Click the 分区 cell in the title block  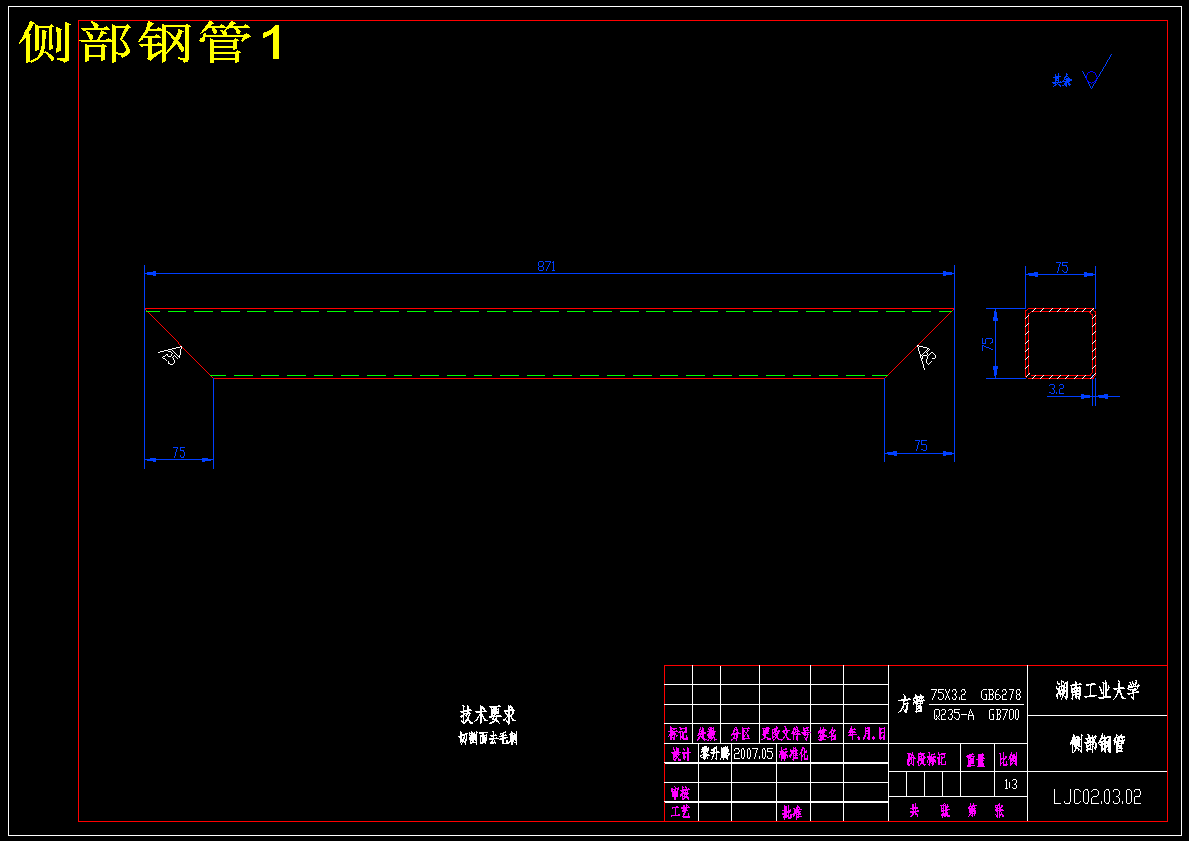[740, 734]
